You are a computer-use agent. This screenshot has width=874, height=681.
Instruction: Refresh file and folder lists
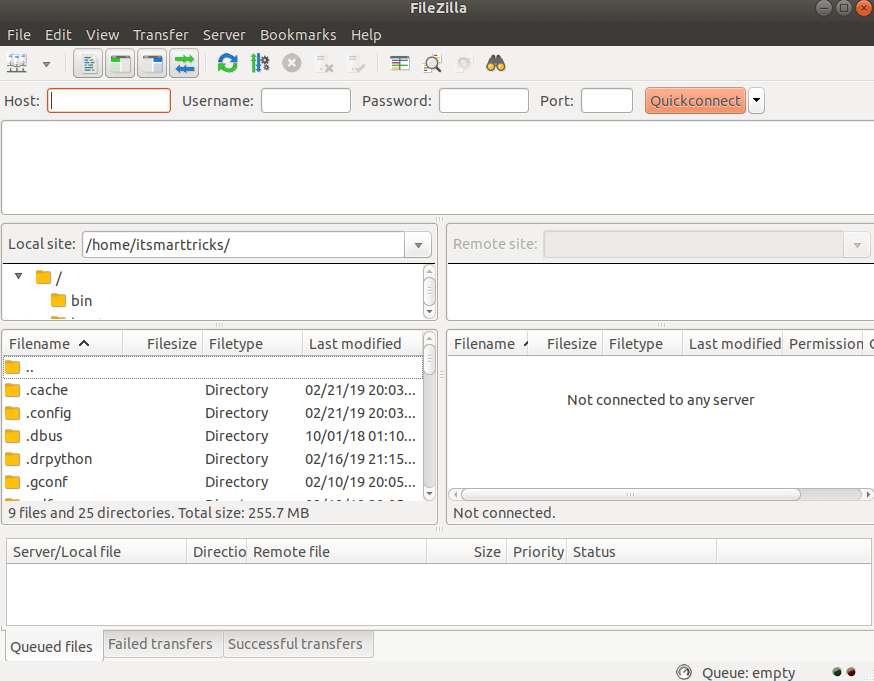(227, 63)
